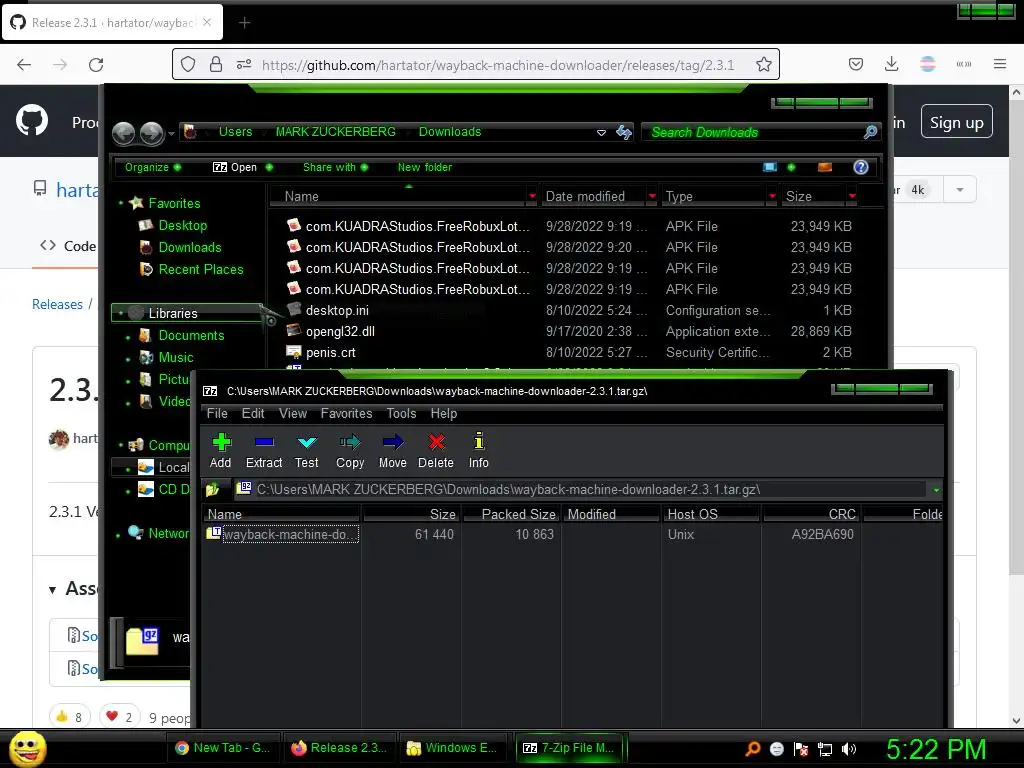
Task: Click the smiley Start button
Action: pyautogui.click(x=27, y=749)
